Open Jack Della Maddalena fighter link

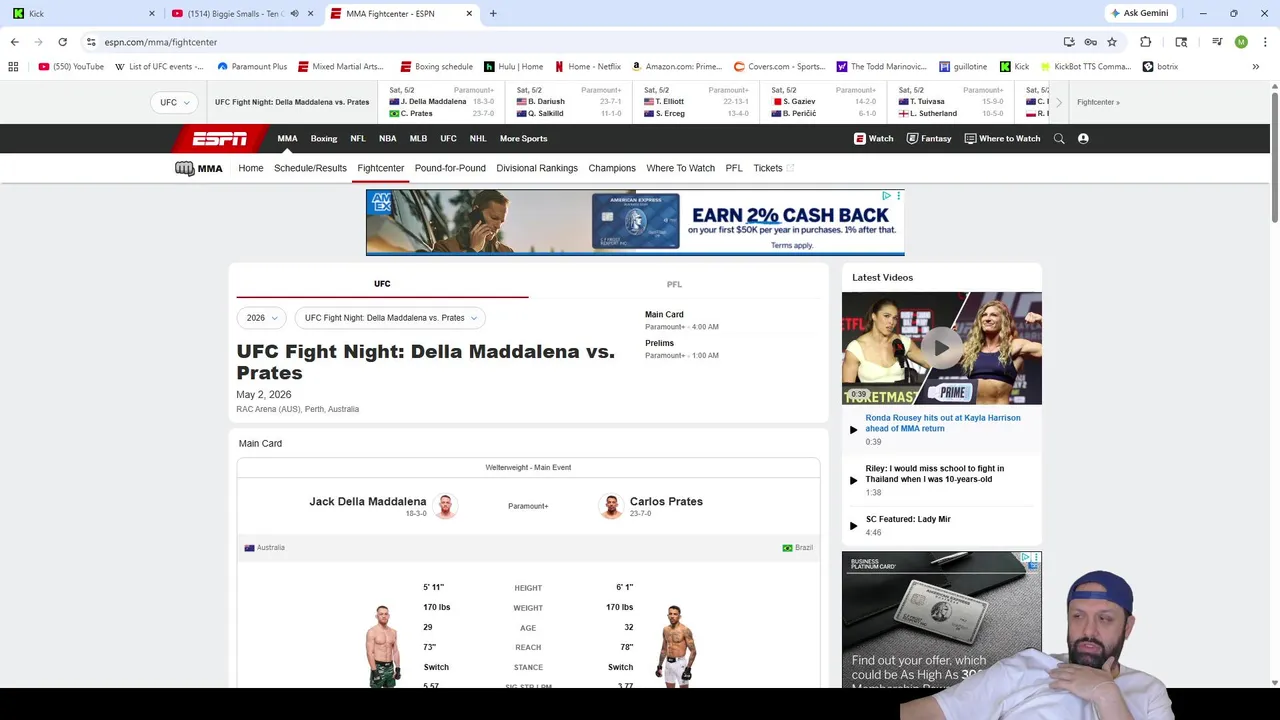click(367, 501)
